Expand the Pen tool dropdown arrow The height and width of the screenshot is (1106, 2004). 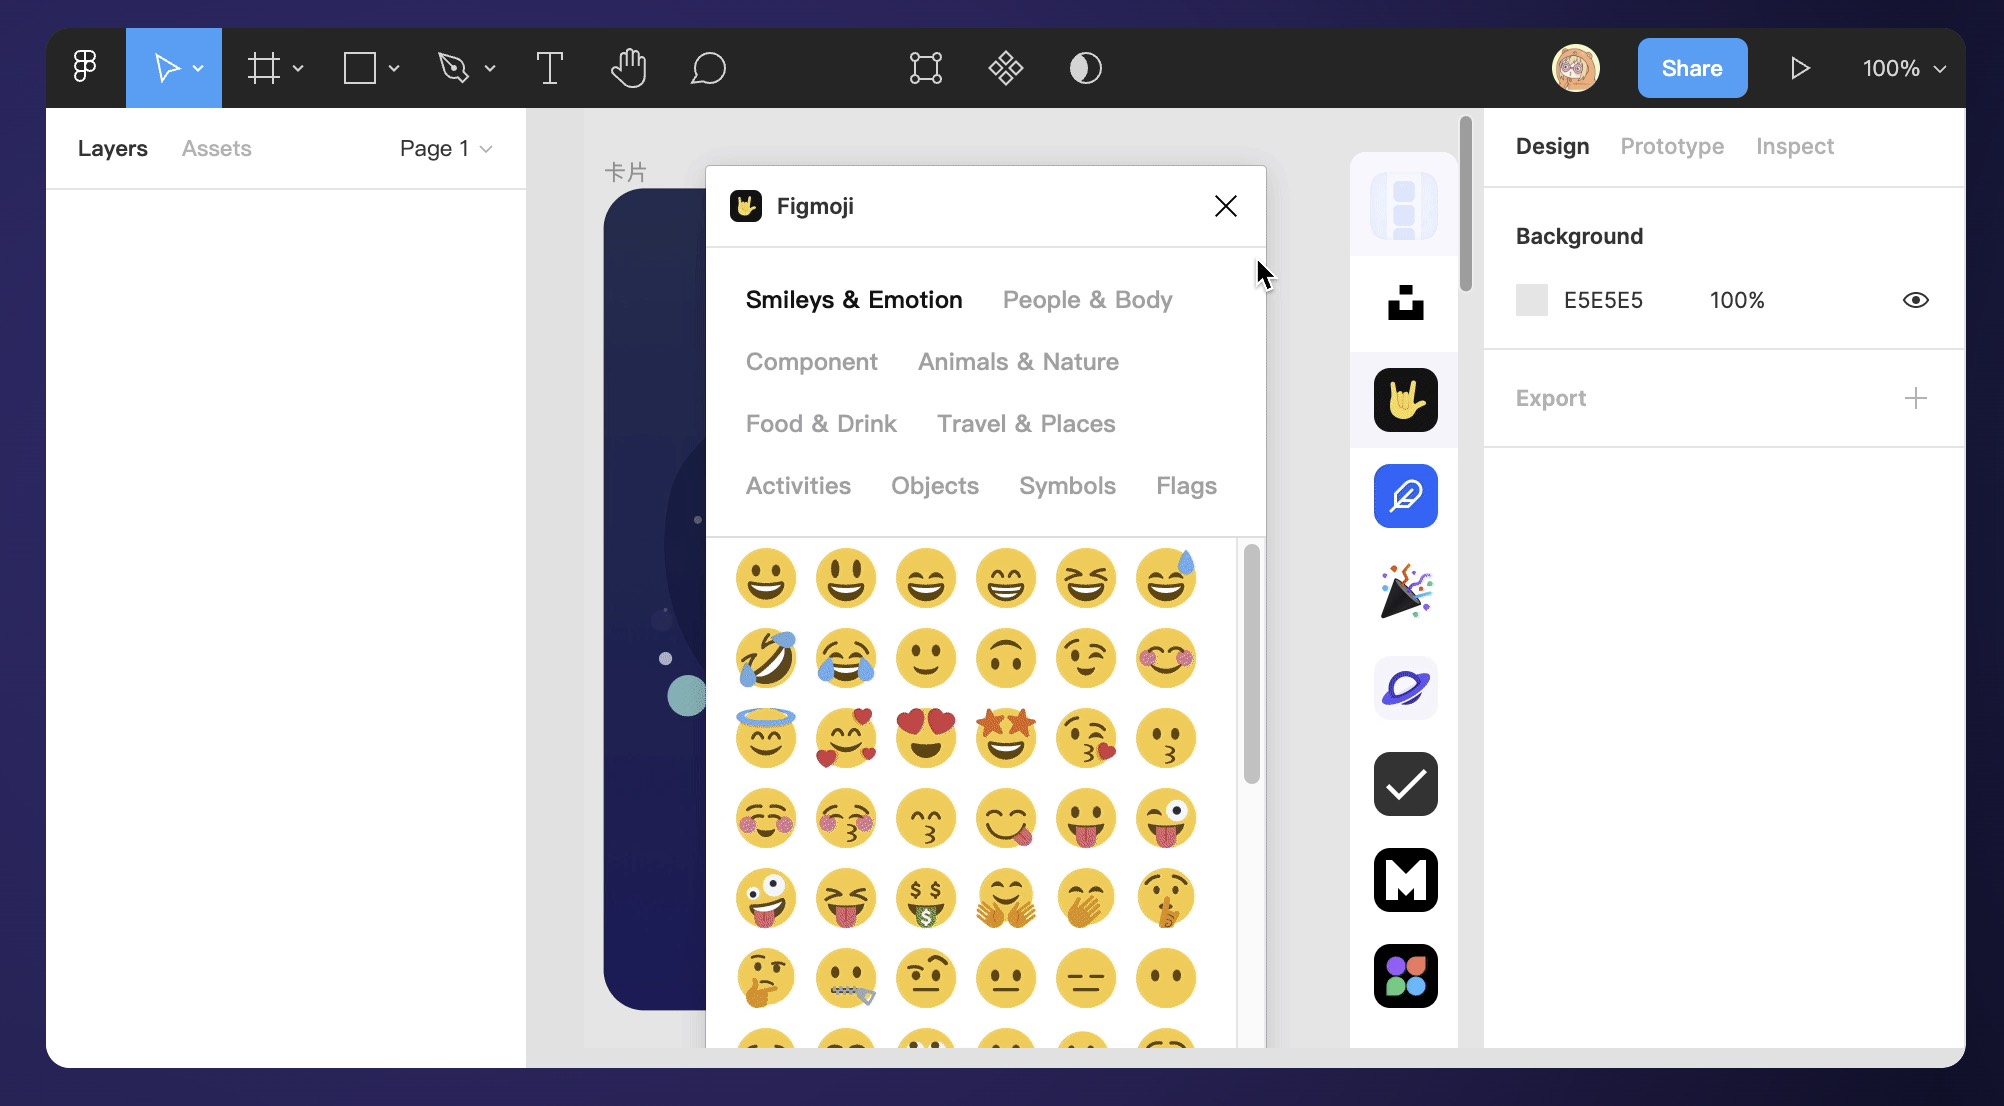(x=490, y=68)
